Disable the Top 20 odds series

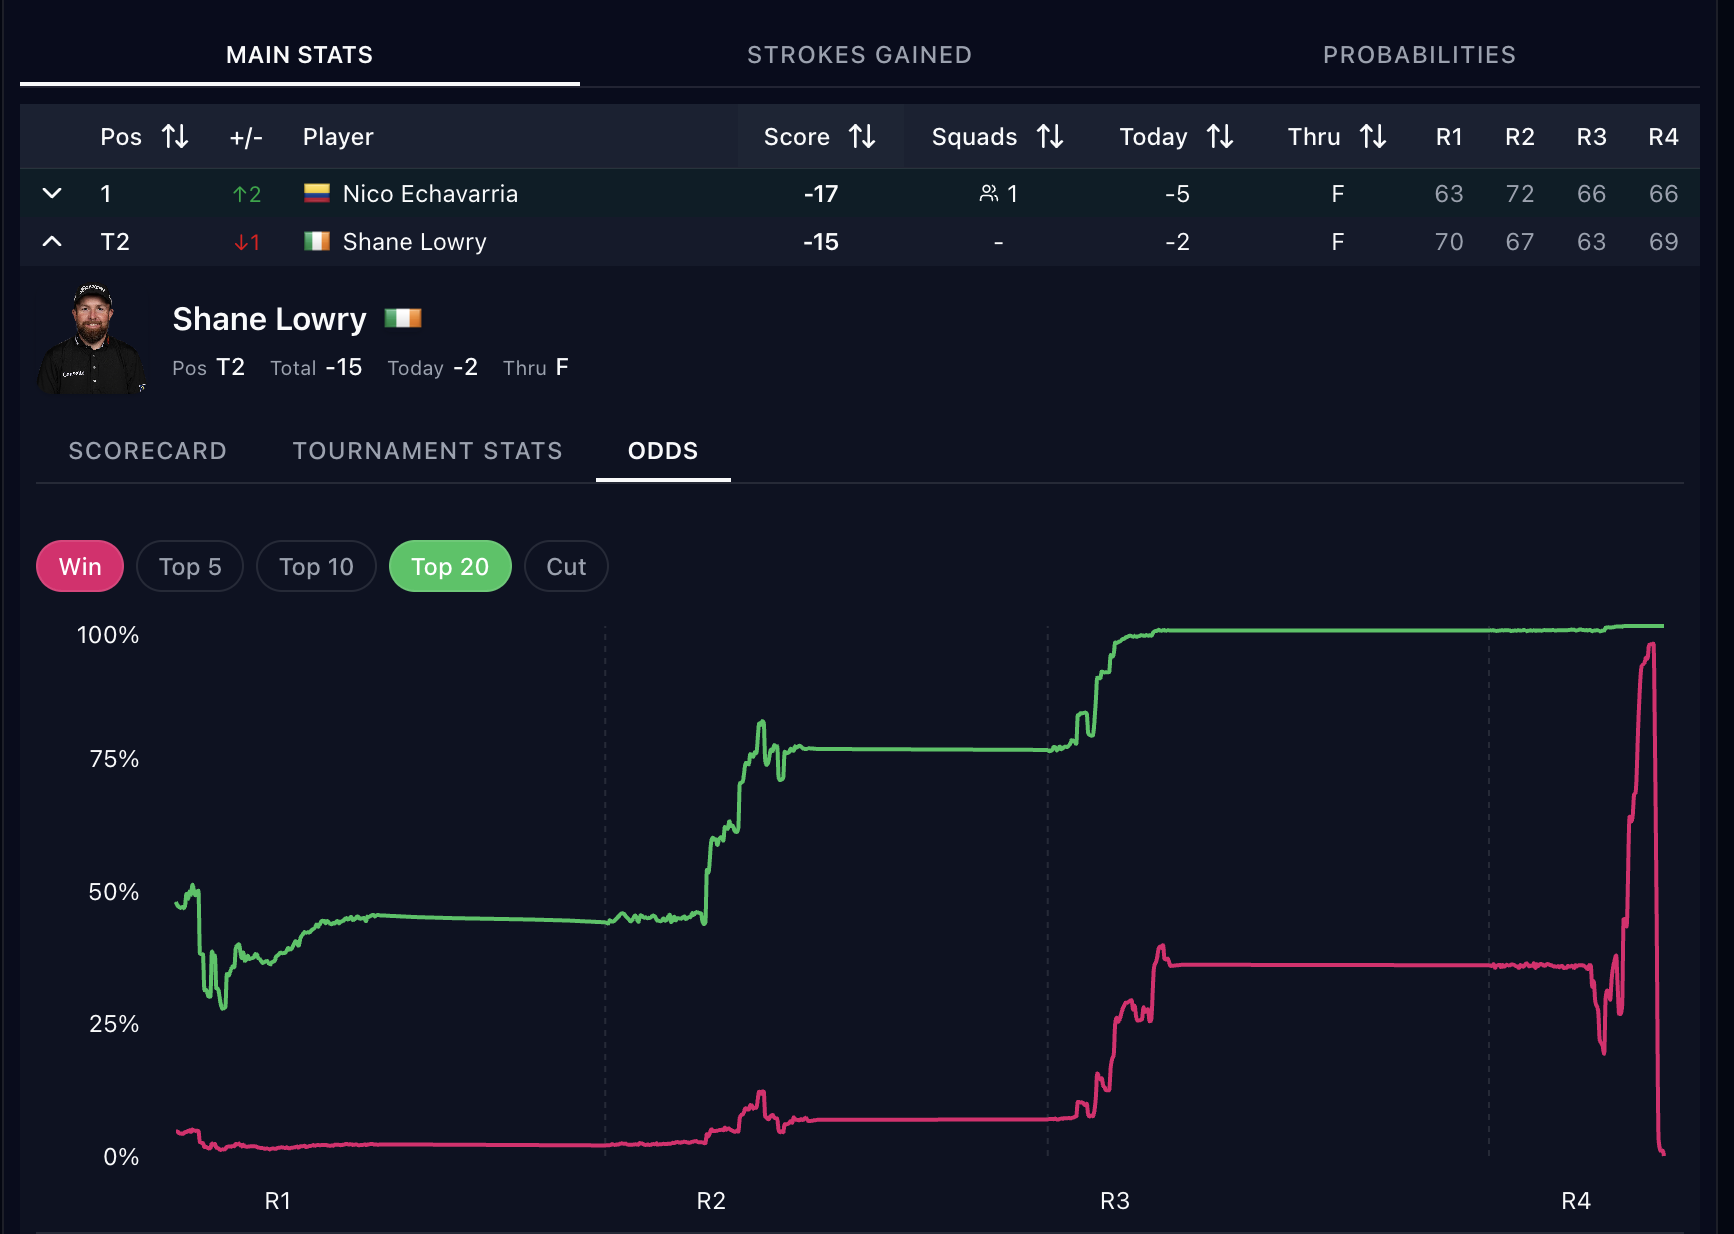pos(450,567)
